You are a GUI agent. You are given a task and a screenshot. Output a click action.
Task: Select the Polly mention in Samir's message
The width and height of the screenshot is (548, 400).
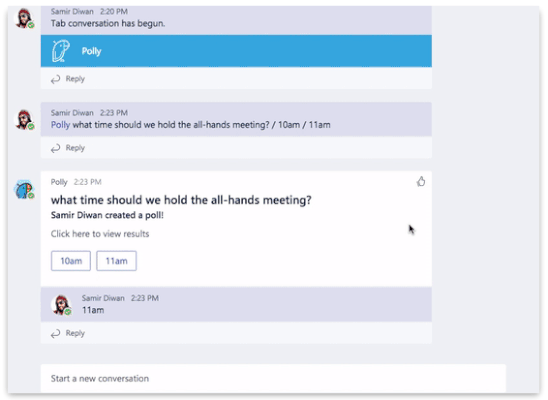[60, 125]
